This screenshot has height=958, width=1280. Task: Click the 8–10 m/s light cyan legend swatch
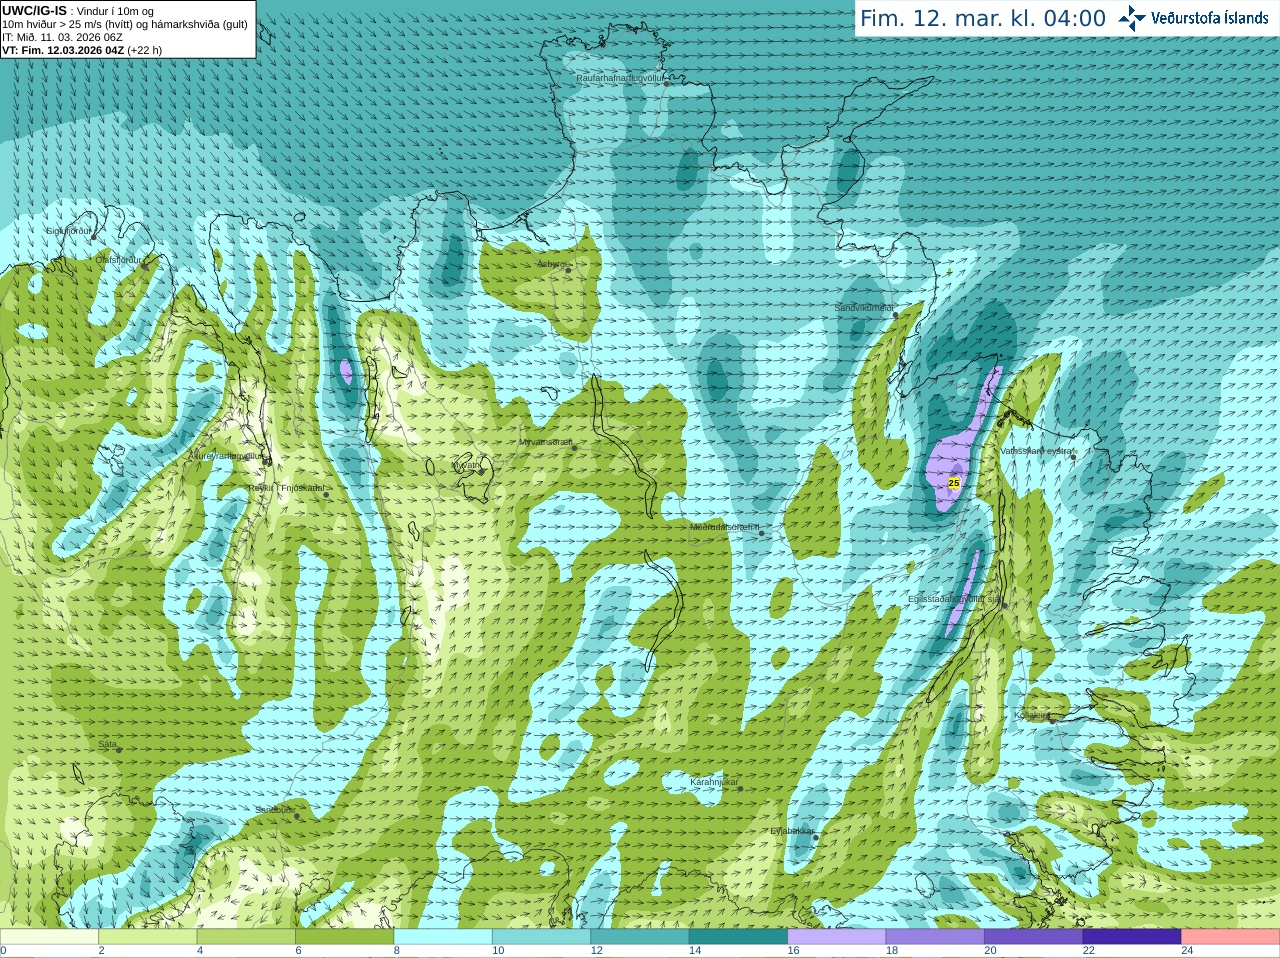pyautogui.click(x=443, y=936)
